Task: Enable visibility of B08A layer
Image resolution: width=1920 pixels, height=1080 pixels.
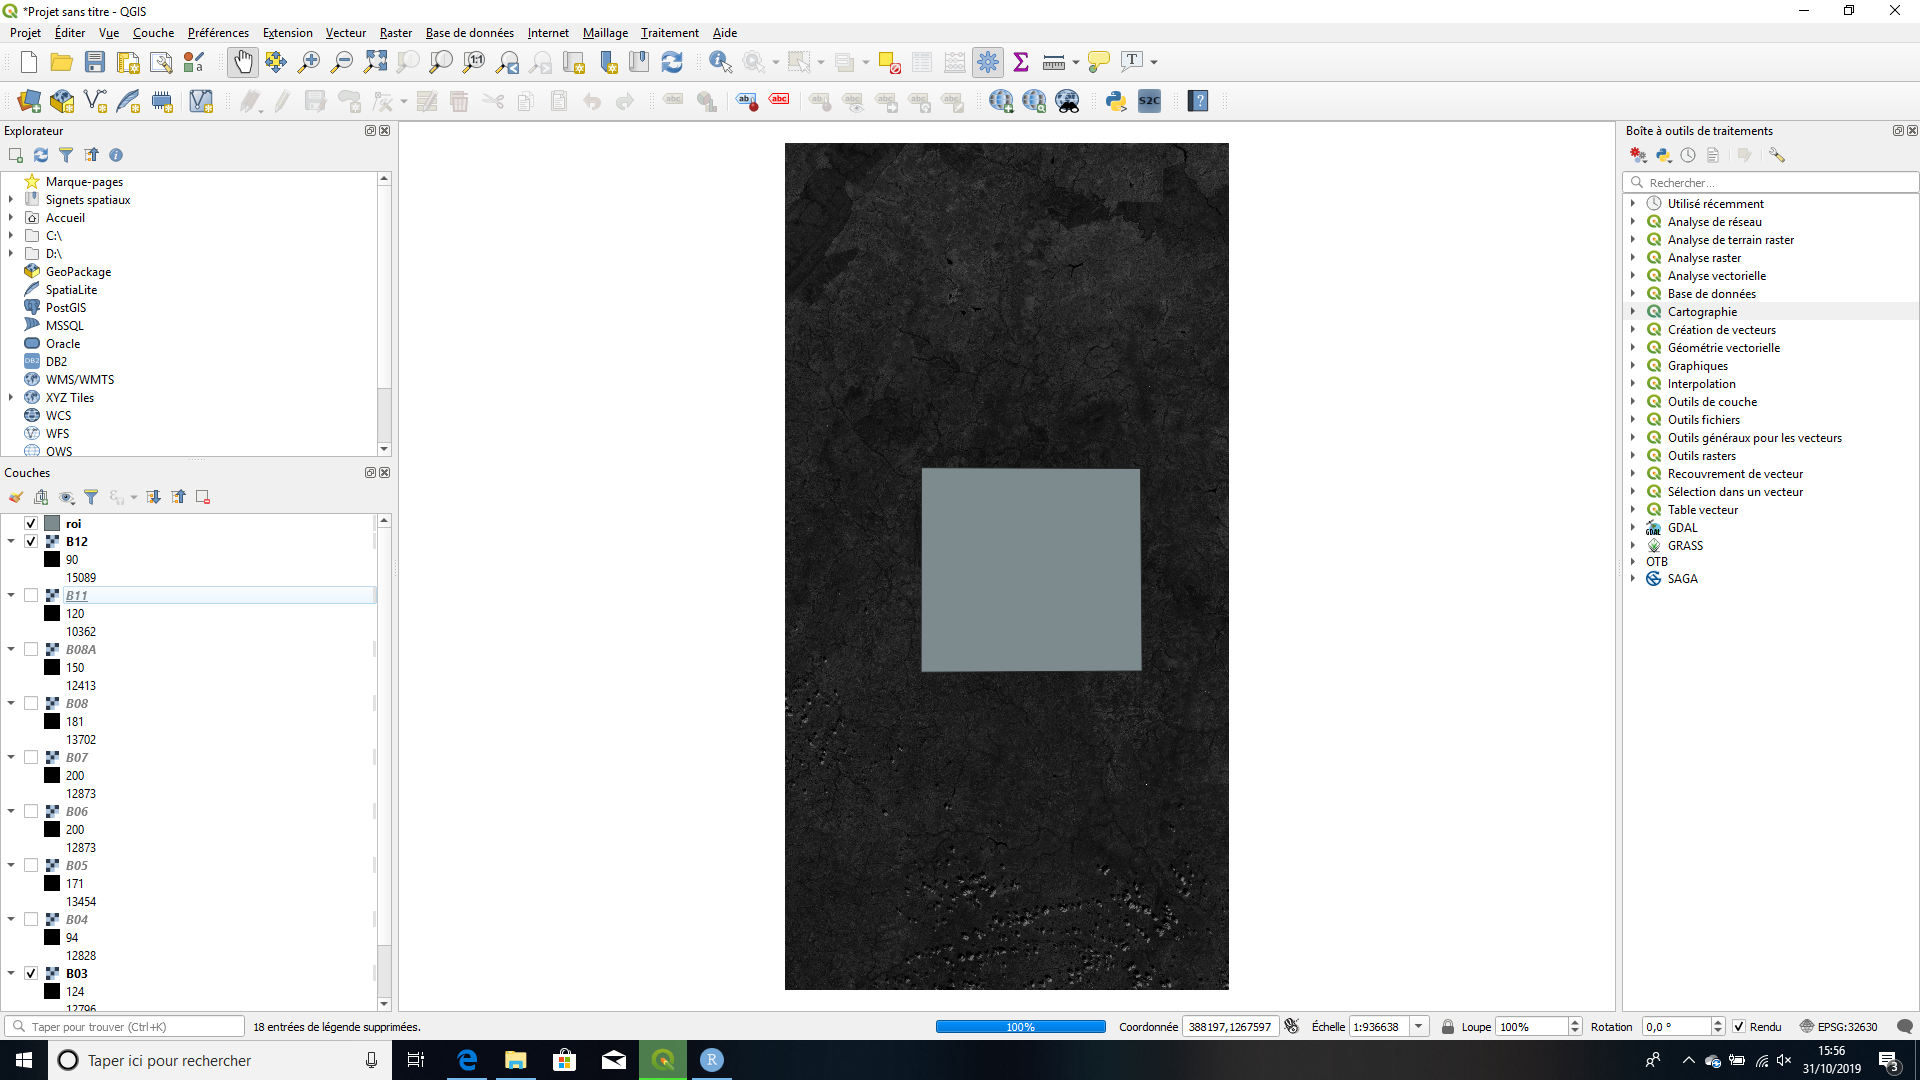Action: 31,650
